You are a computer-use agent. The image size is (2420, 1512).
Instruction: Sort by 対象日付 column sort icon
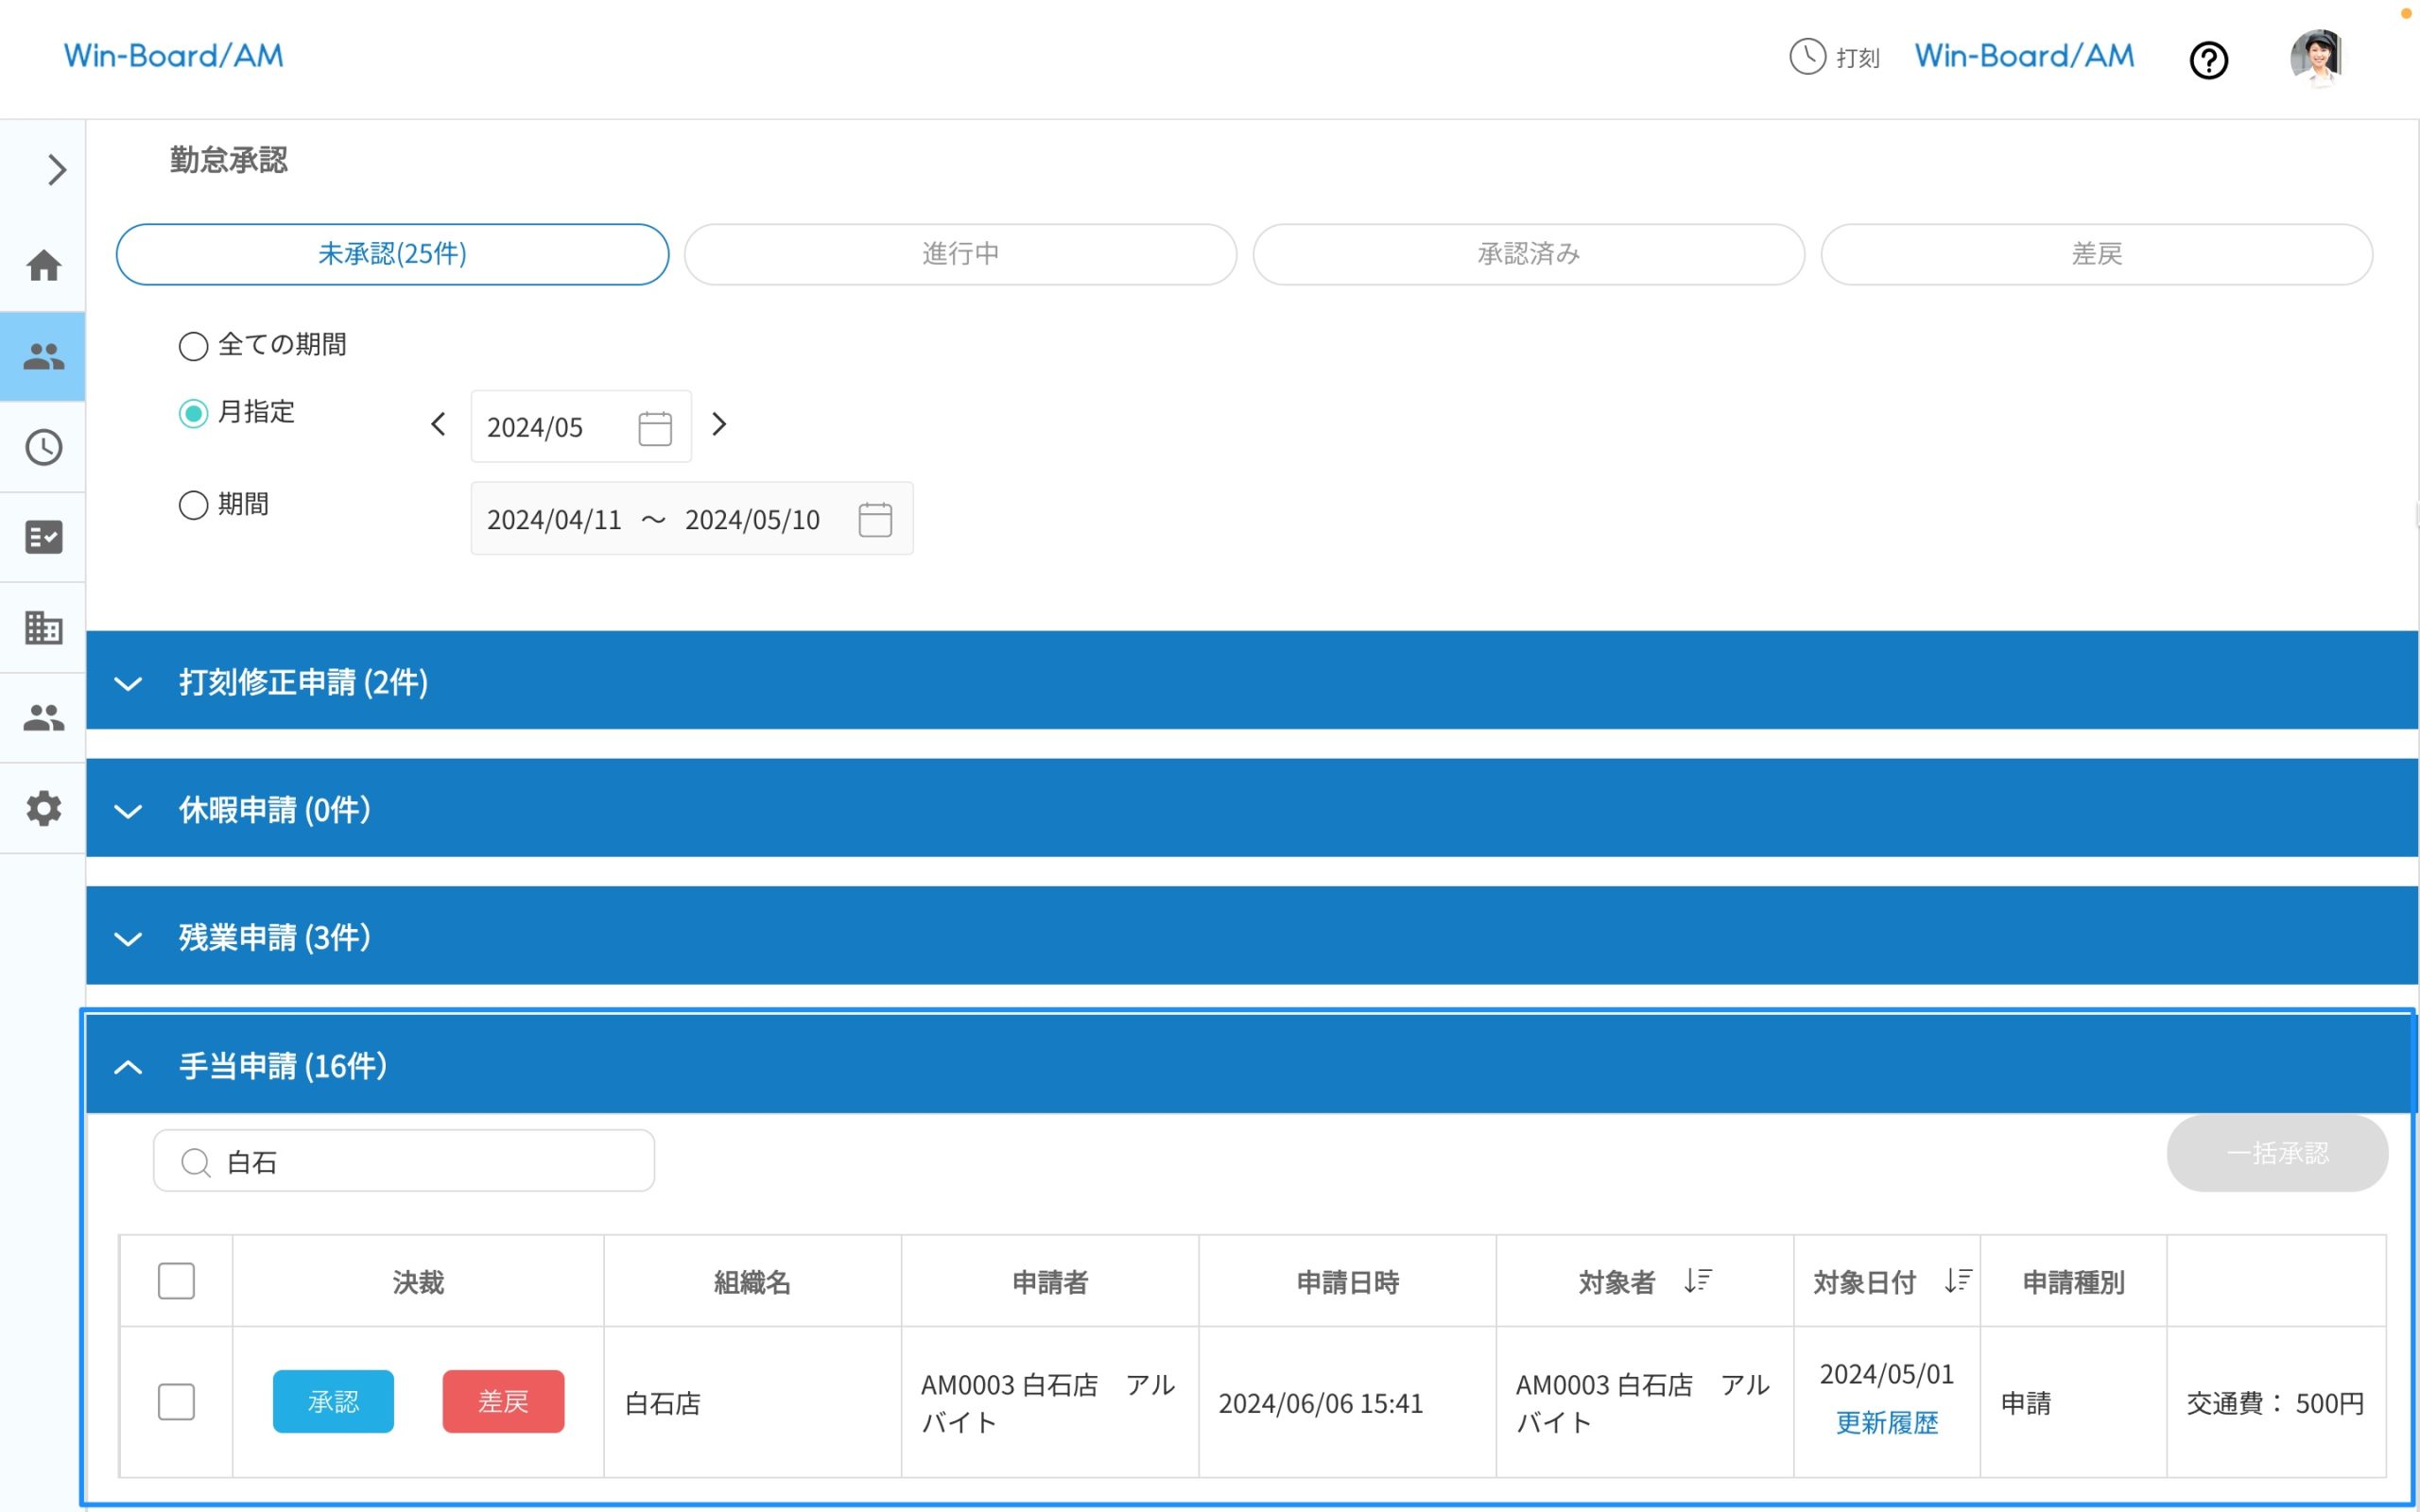tap(1957, 1281)
